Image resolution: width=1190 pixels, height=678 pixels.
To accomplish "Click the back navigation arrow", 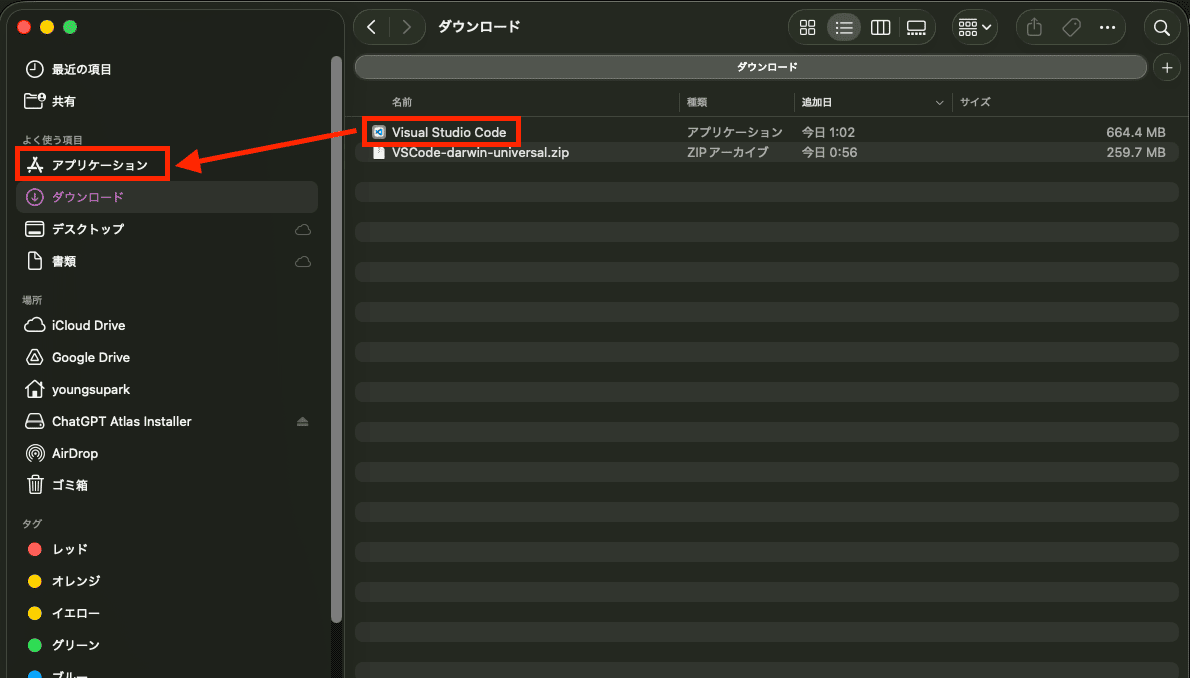I will pyautogui.click(x=371, y=28).
